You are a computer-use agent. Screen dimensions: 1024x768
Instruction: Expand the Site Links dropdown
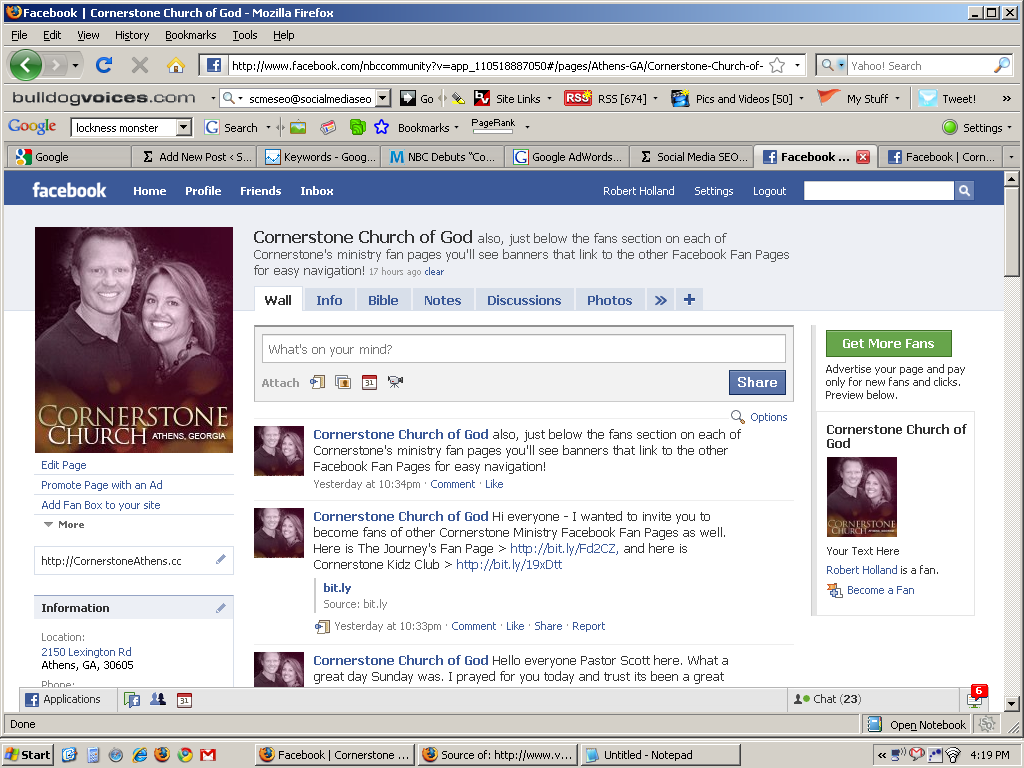[549, 99]
